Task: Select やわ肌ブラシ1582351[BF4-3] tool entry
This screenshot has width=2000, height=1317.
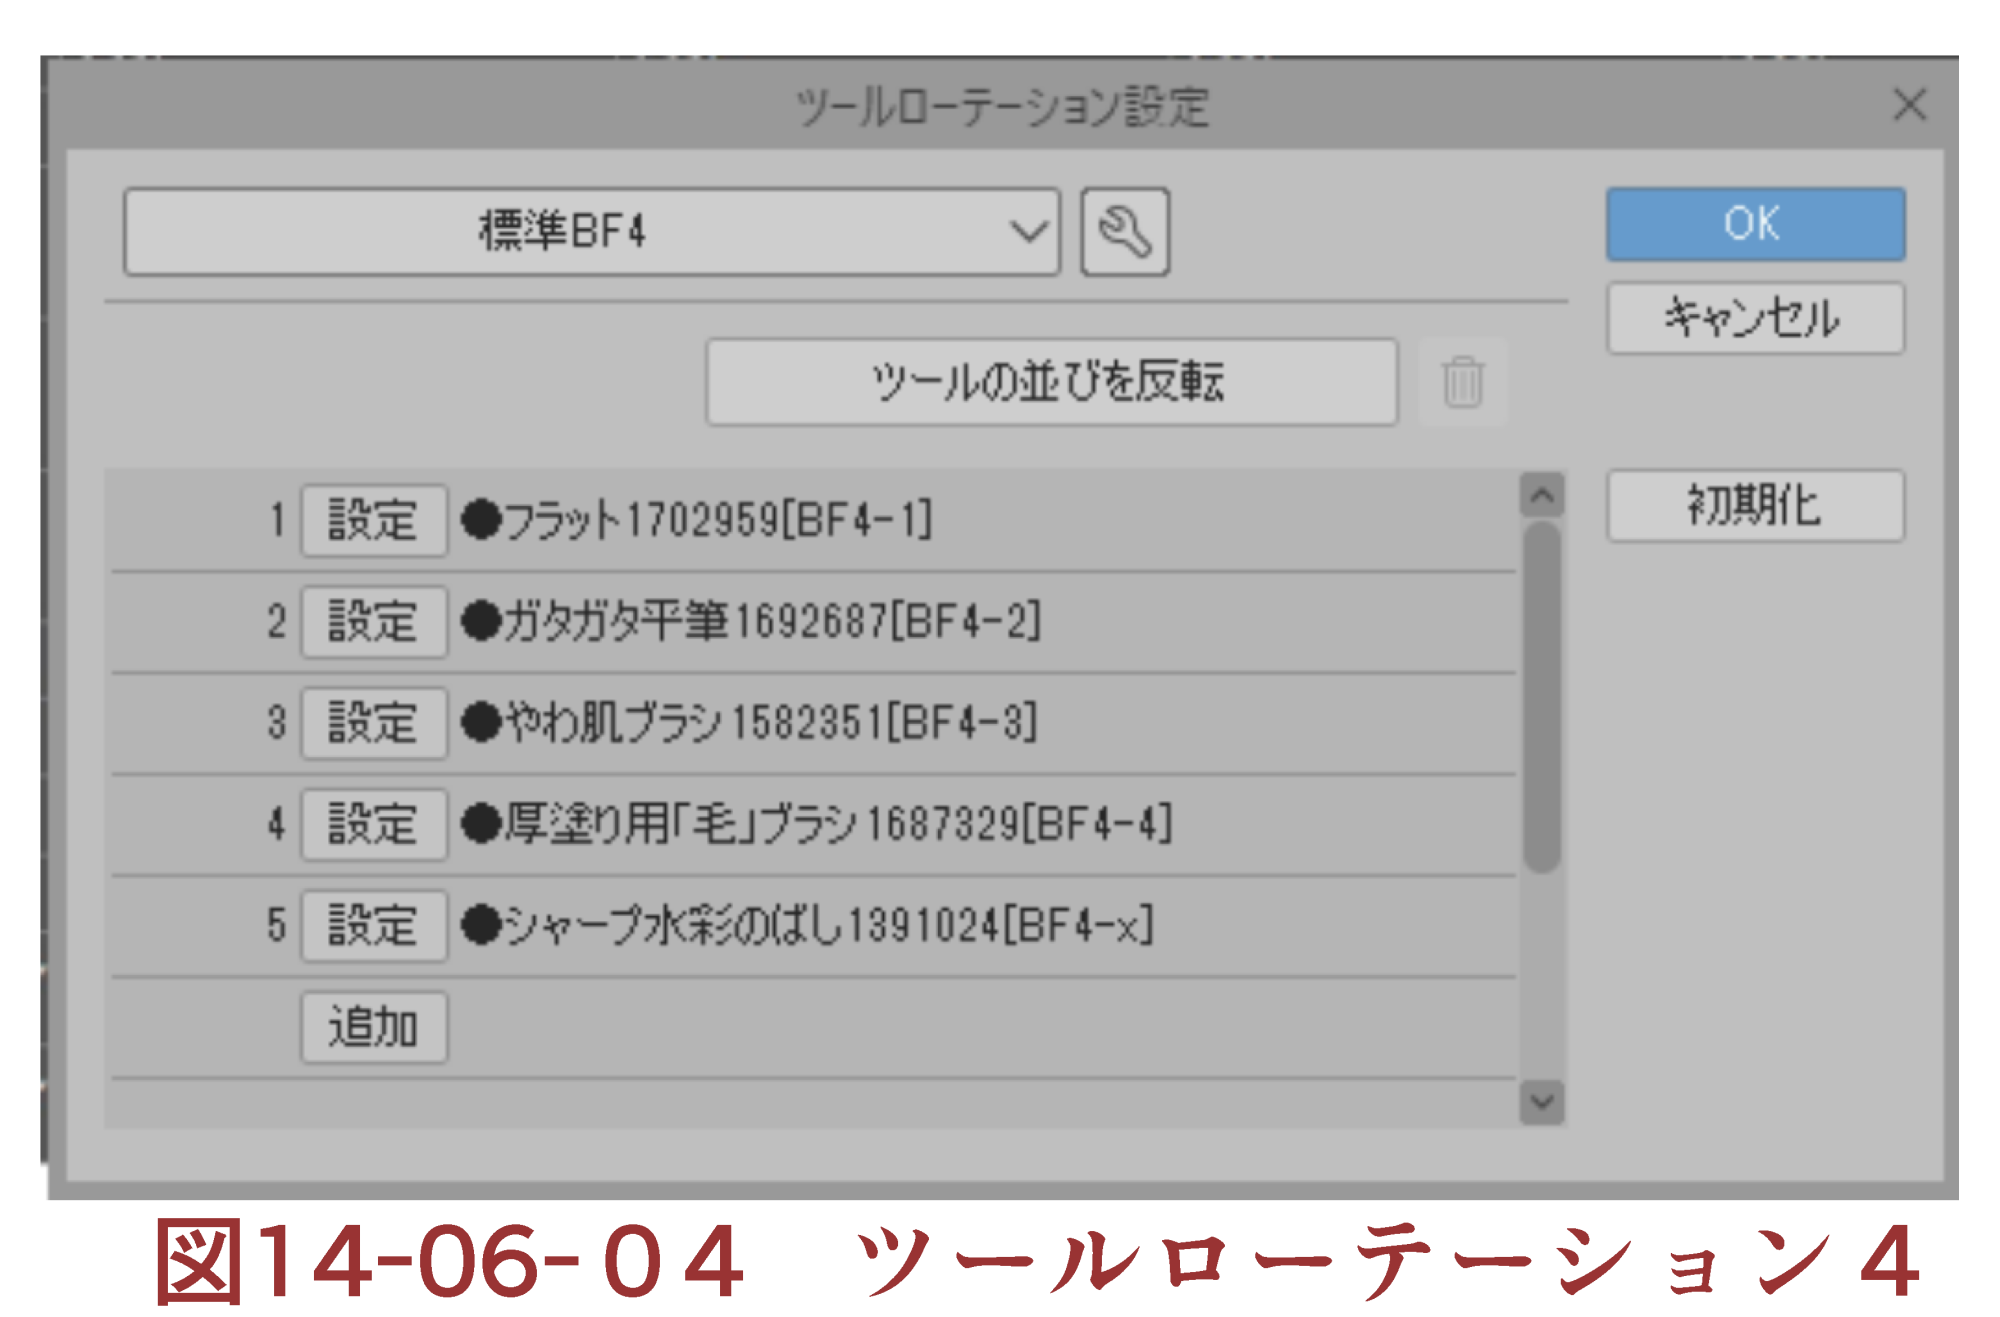Action: (x=750, y=722)
